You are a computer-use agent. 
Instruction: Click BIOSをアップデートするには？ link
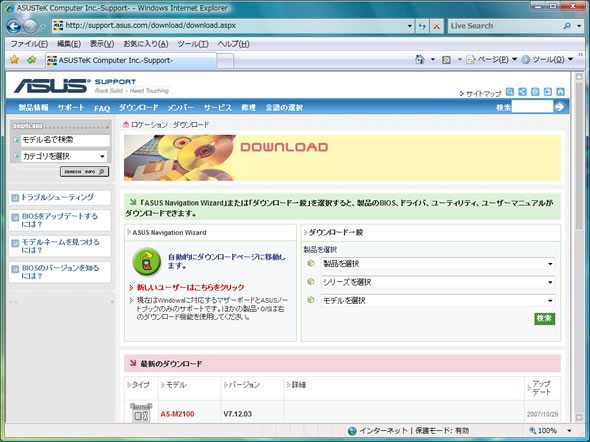click(x=59, y=220)
